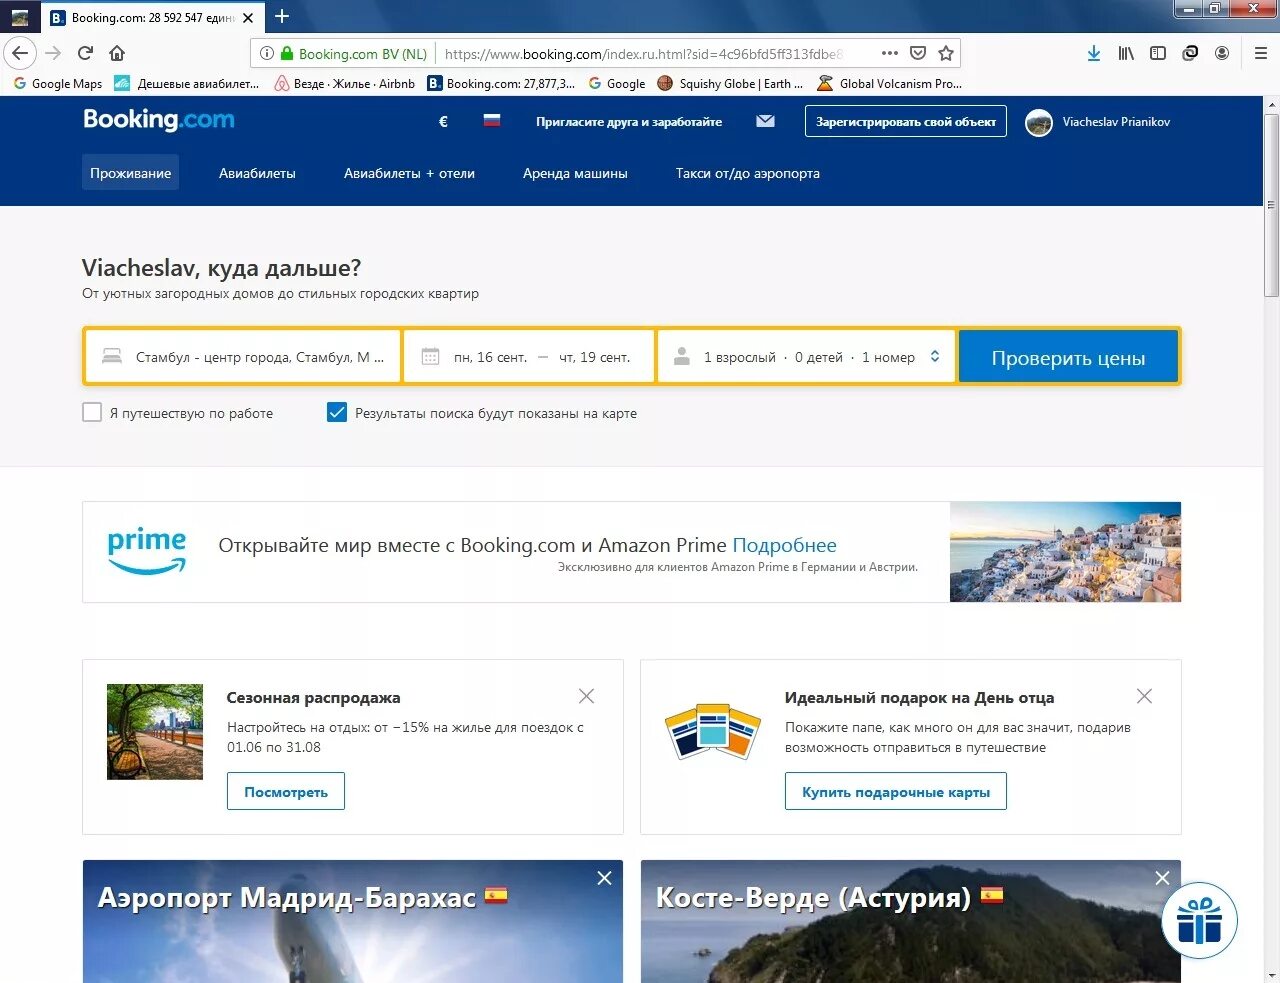Click scrollbar down arrow

1271,975
